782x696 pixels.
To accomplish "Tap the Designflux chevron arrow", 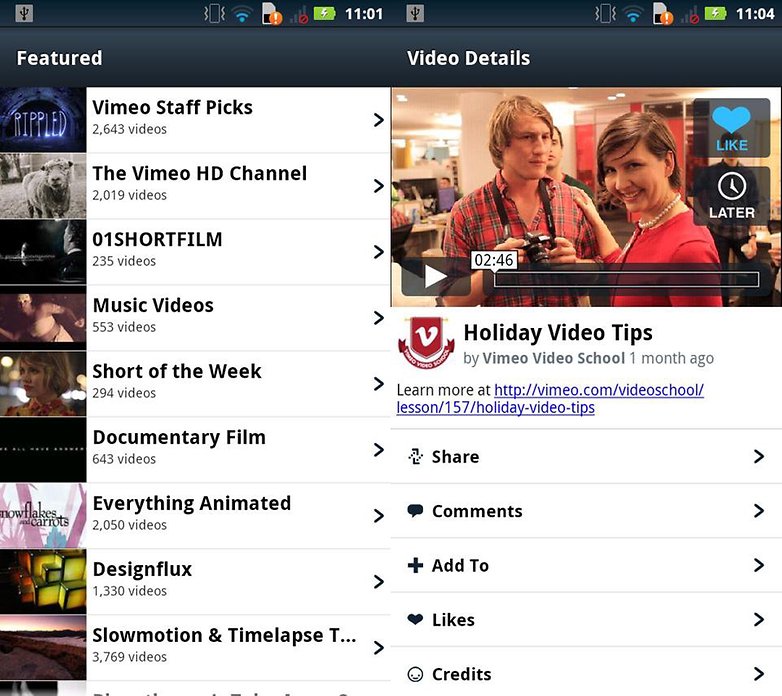I will click(379, 581).
